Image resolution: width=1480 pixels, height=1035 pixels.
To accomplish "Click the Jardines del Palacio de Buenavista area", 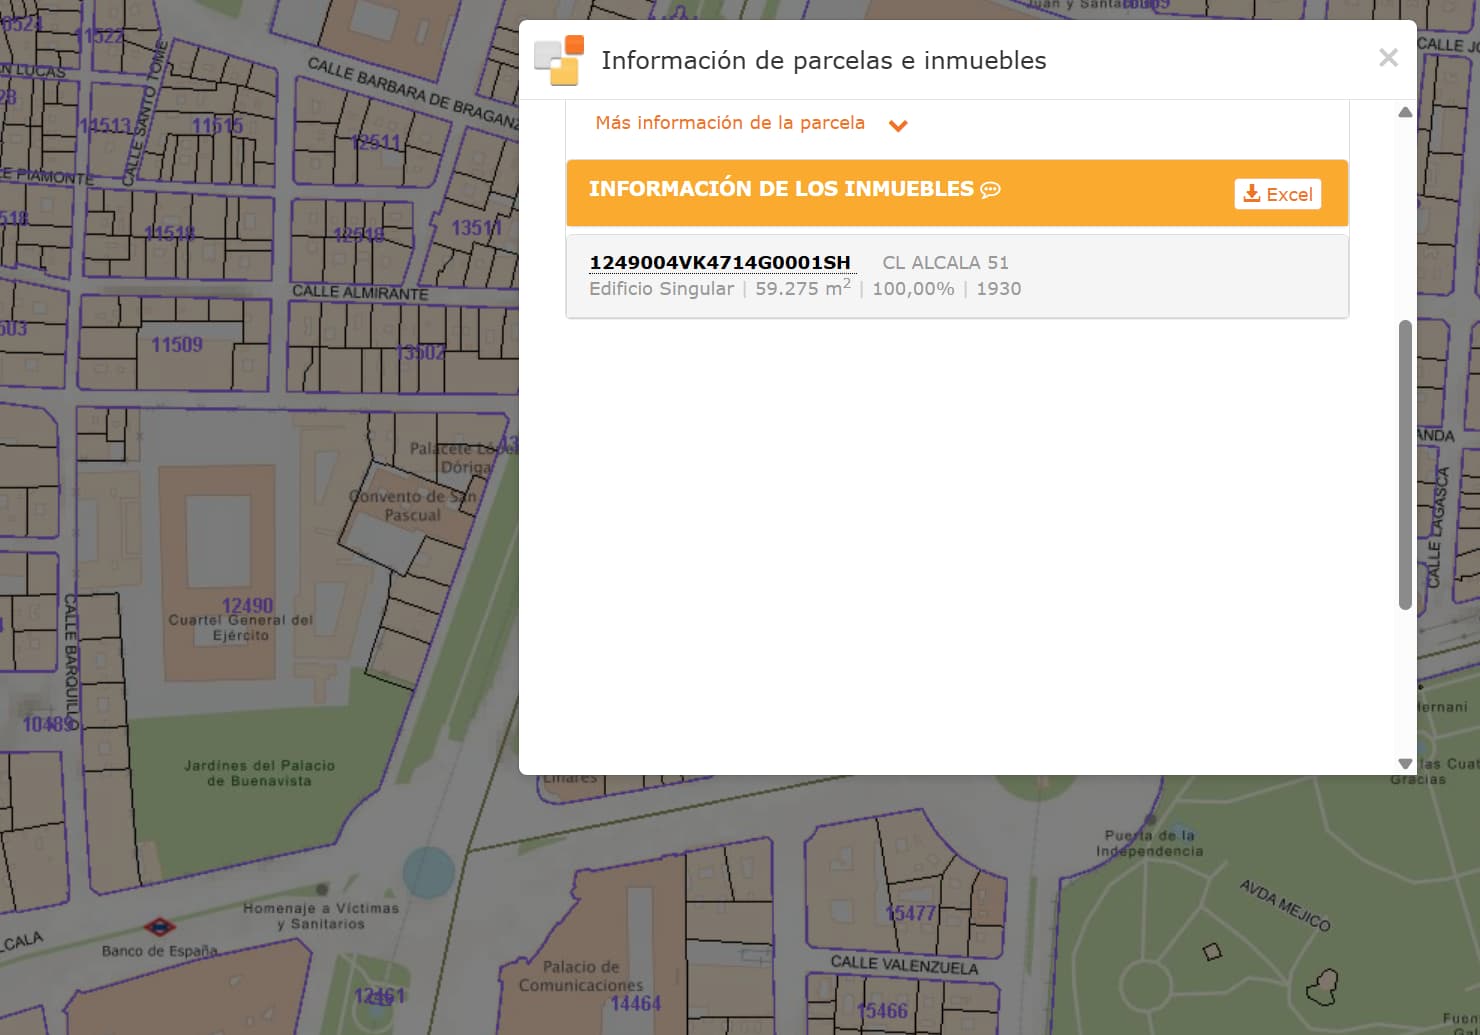I will coord(259,773).
